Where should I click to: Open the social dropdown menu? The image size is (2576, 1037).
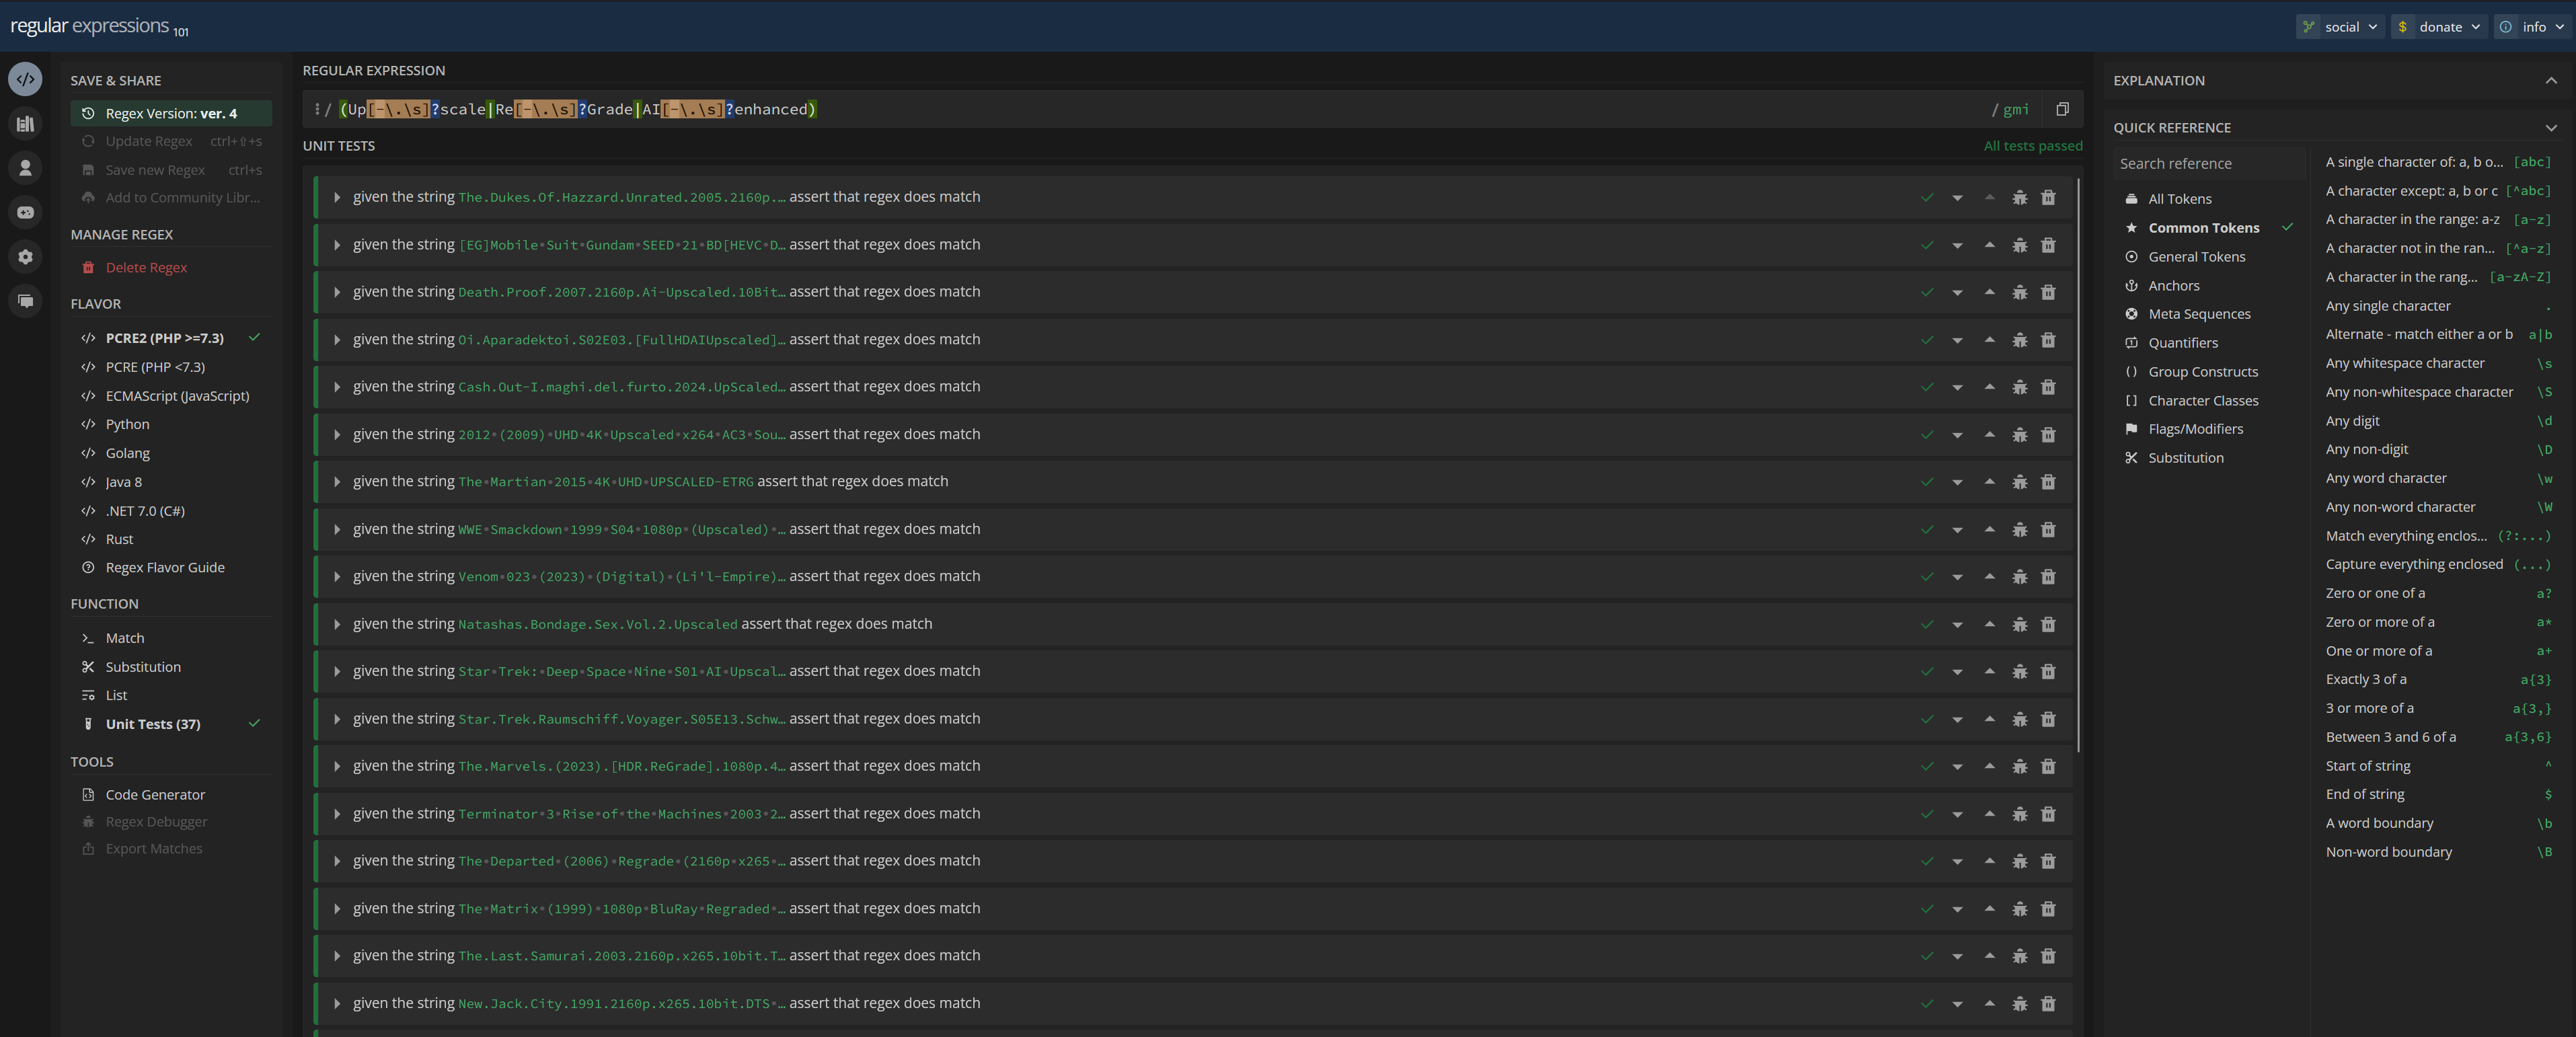point(2341,27)
